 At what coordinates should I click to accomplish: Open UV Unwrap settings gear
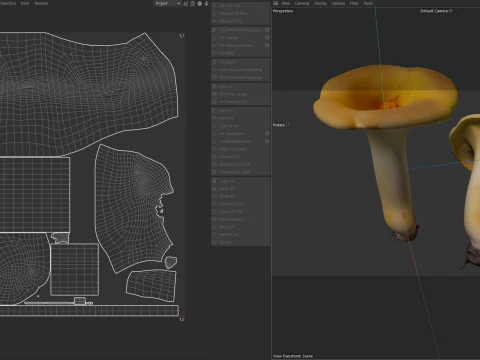(x=267, y=38)
